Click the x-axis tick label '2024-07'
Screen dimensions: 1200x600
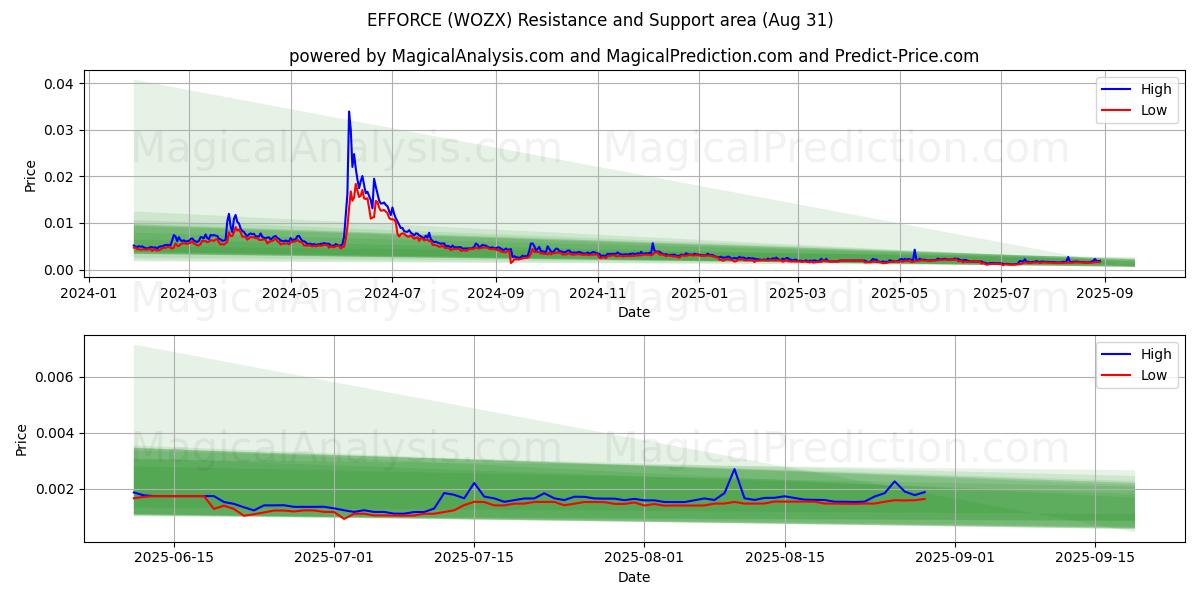coord(392,293)
